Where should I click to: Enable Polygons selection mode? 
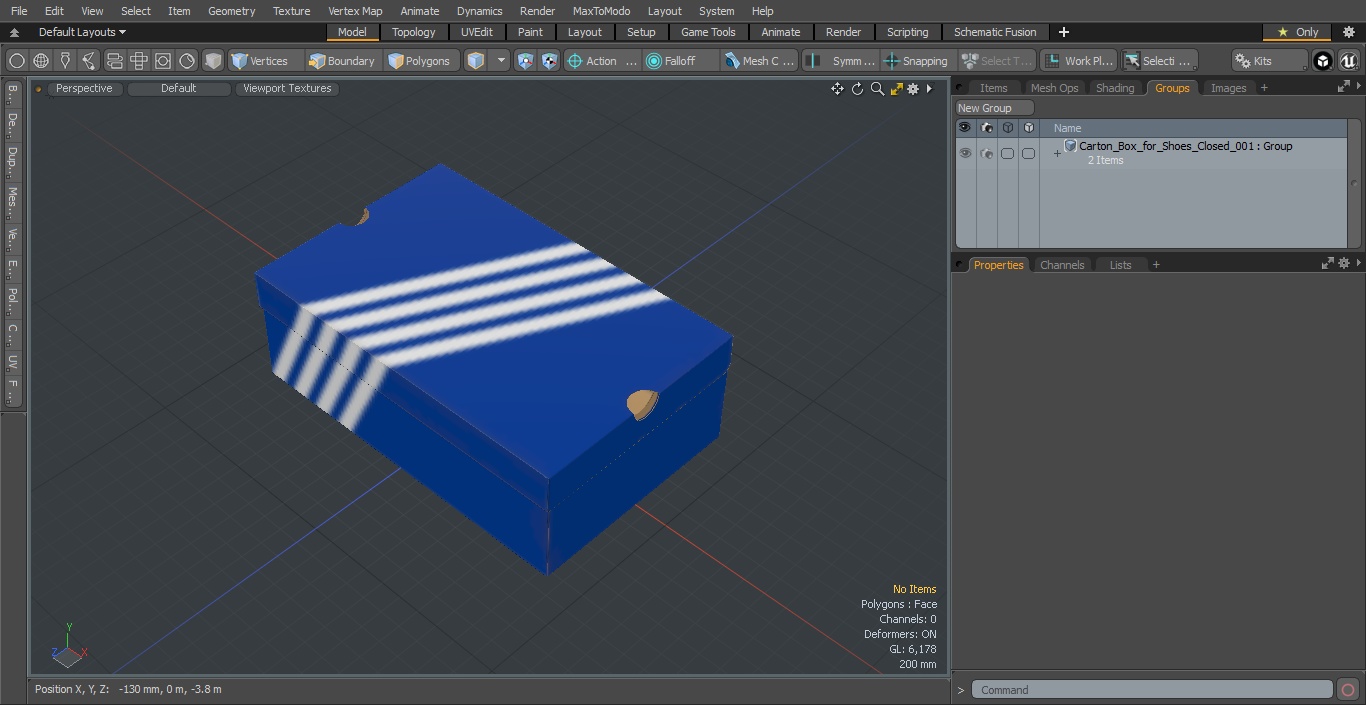pos(420,61)
